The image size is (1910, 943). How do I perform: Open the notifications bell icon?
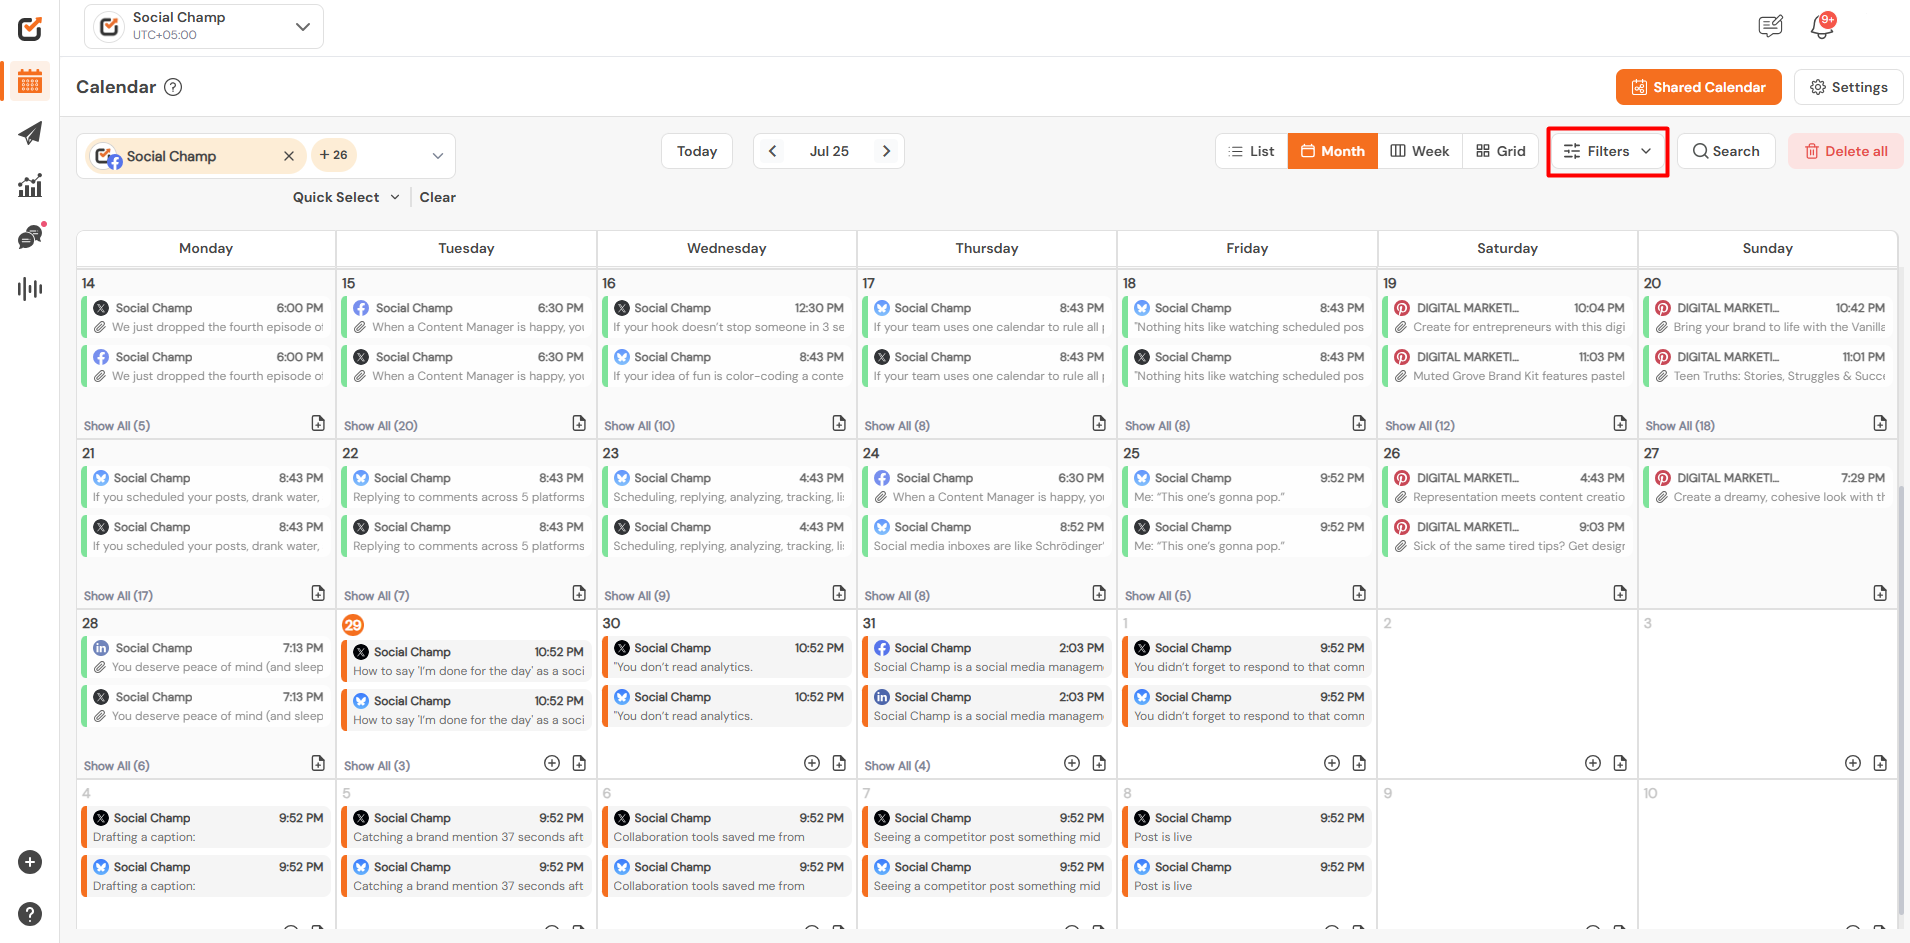[x=1822, y=27]
